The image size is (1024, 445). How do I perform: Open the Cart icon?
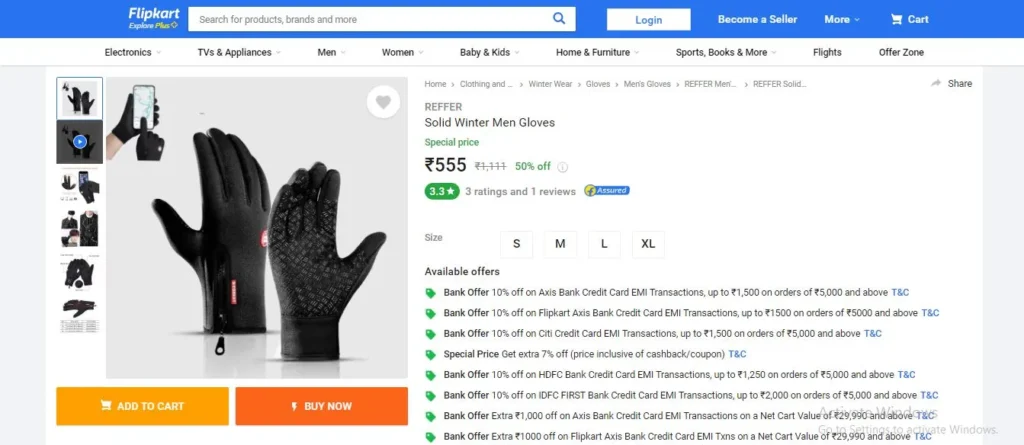point(897,20)
